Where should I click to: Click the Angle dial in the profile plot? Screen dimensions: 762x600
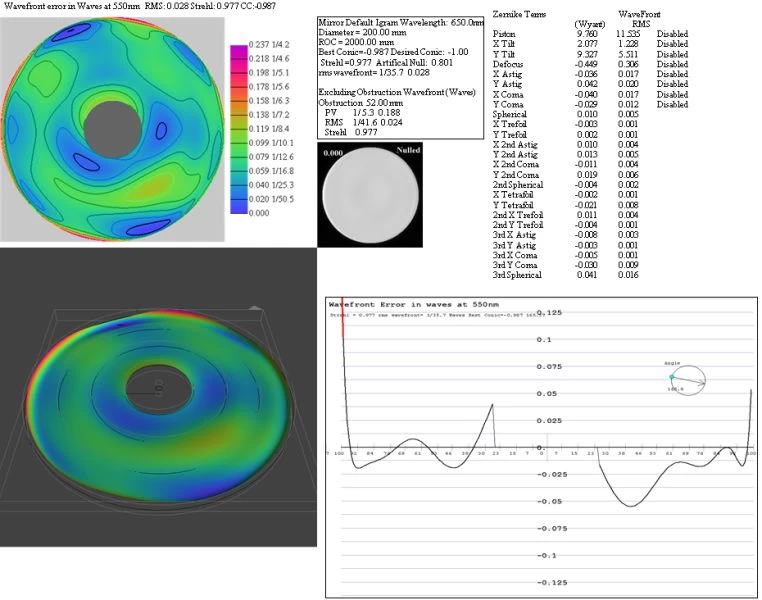coord(689,378)
